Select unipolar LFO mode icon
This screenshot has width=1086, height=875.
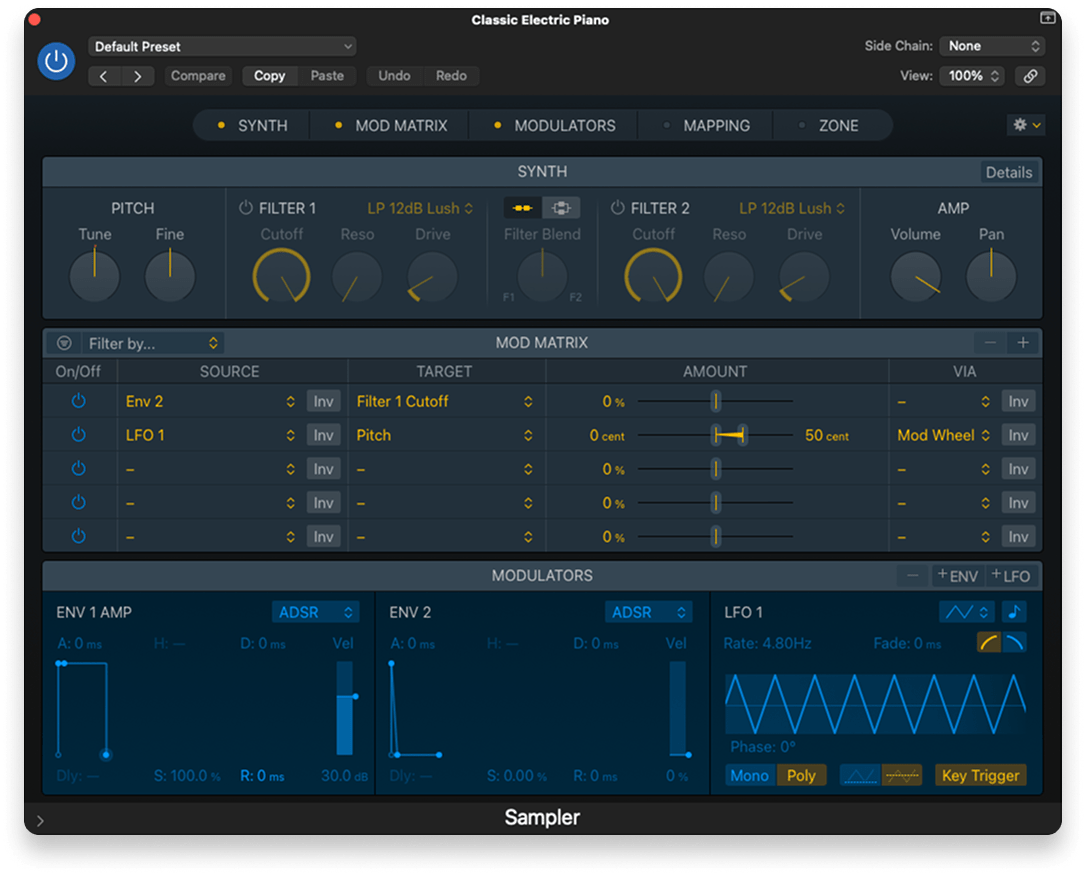(860, 775)
